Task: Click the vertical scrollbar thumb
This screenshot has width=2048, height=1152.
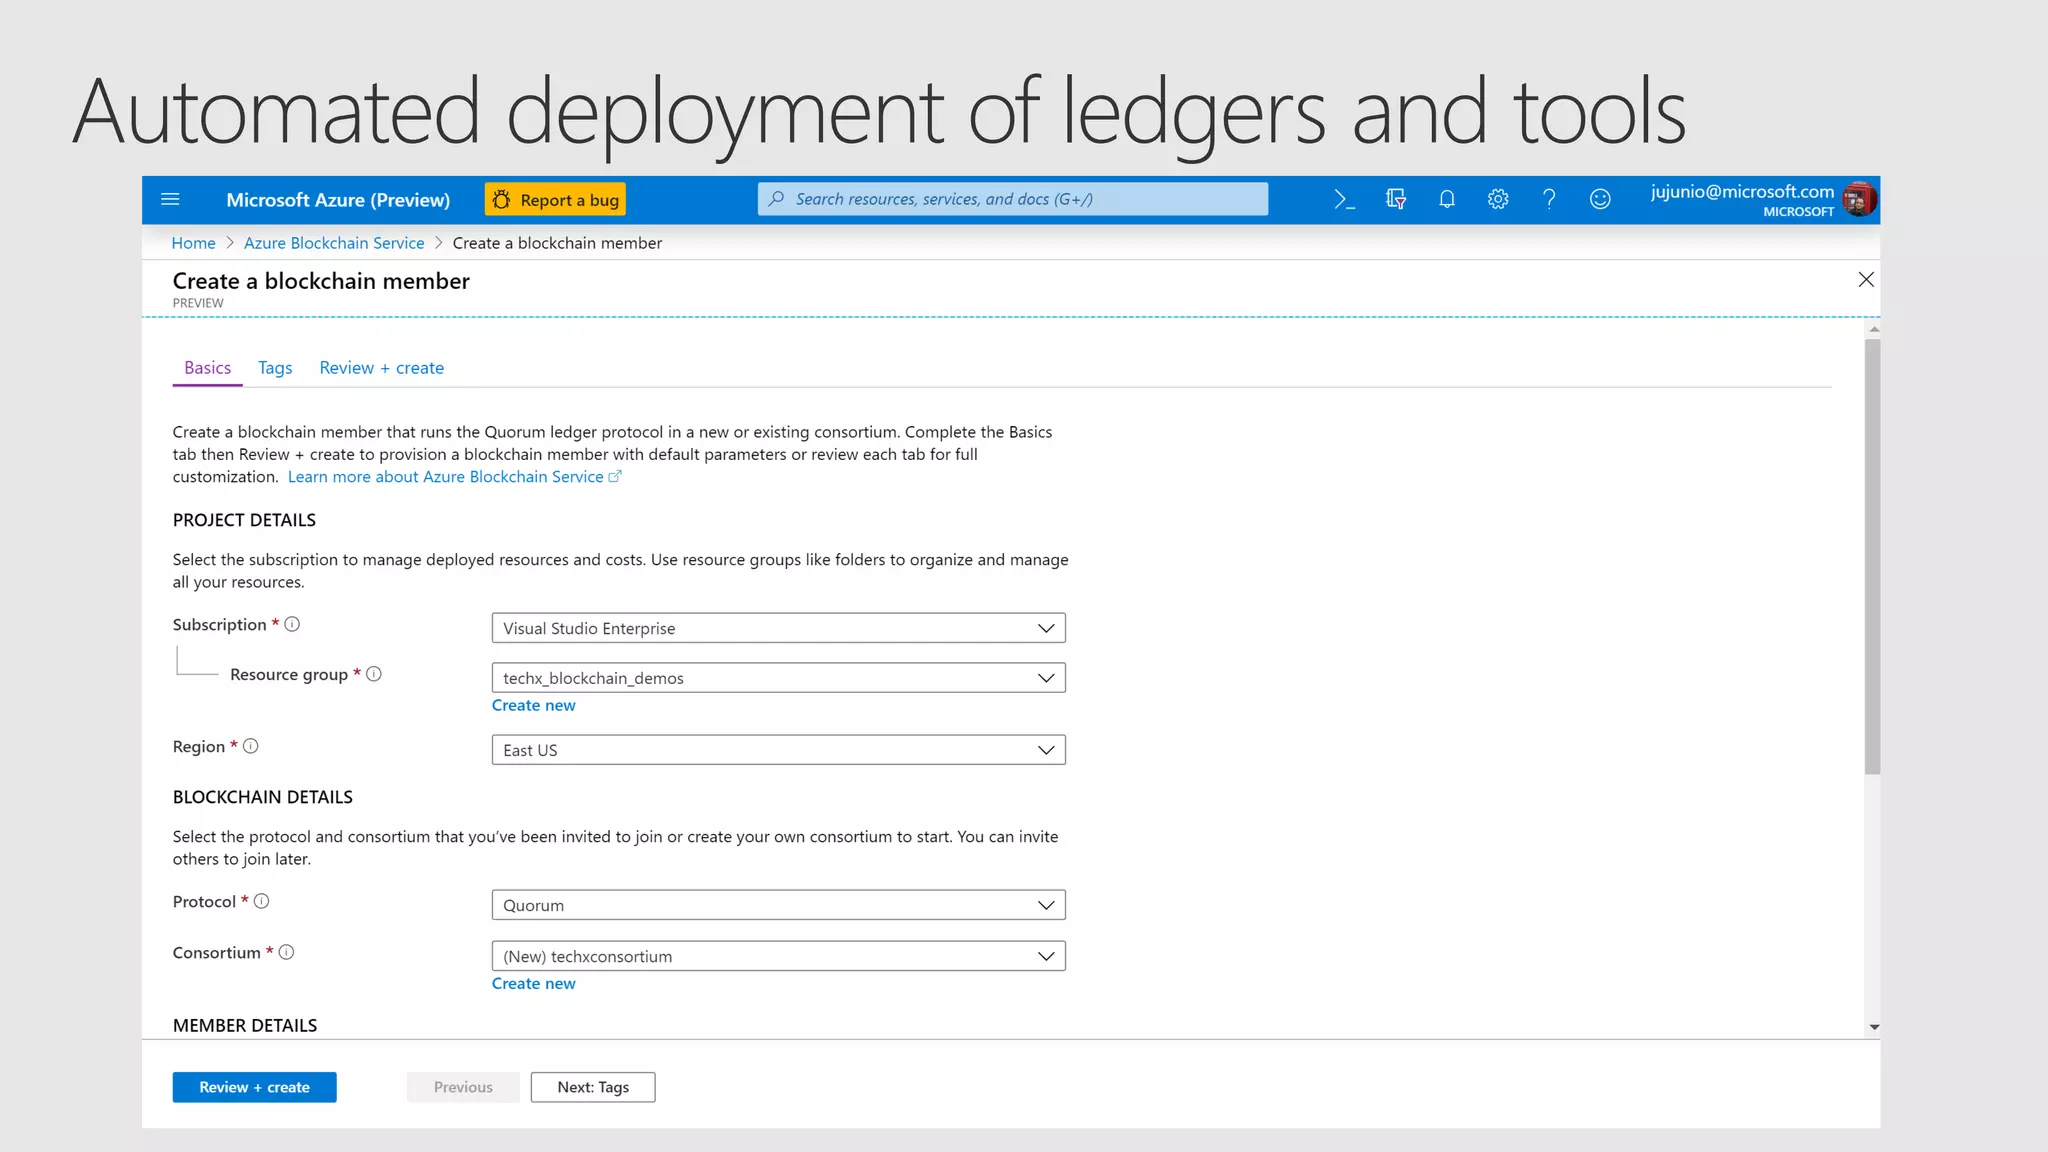Action: point(1872,556)
